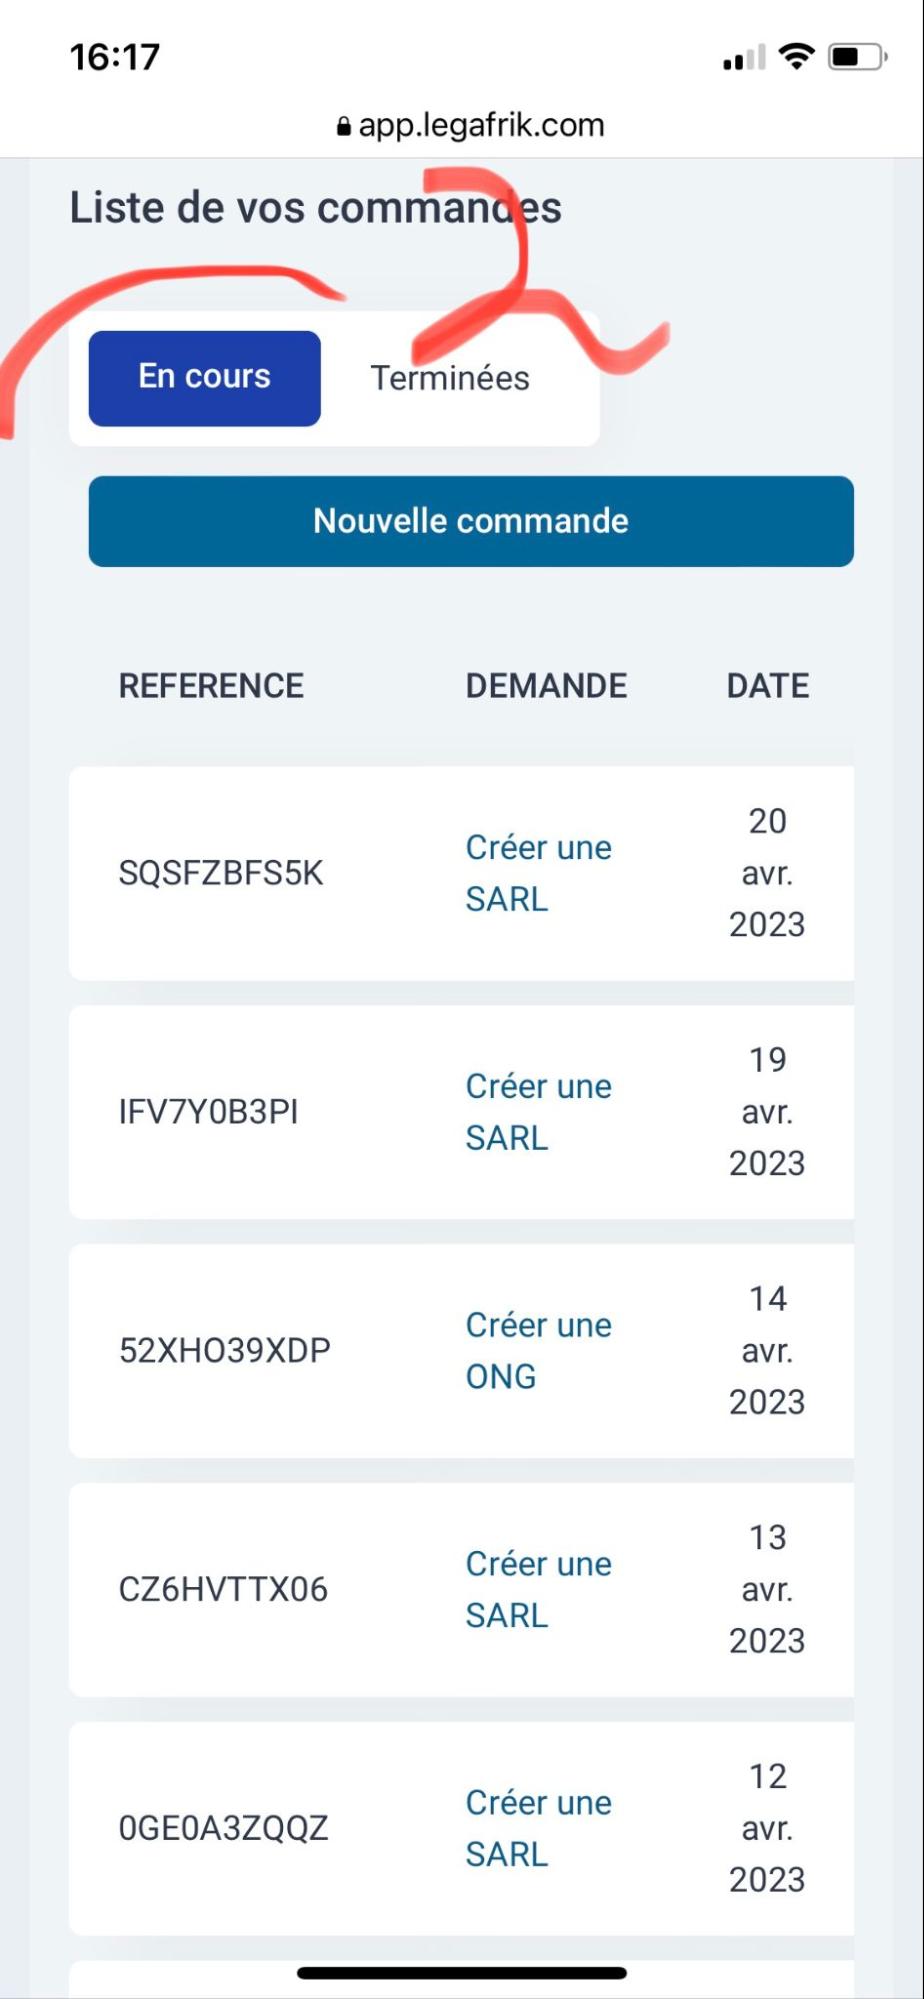
Task: Tap the status bar clock showing 16:17
Action: 115,57
